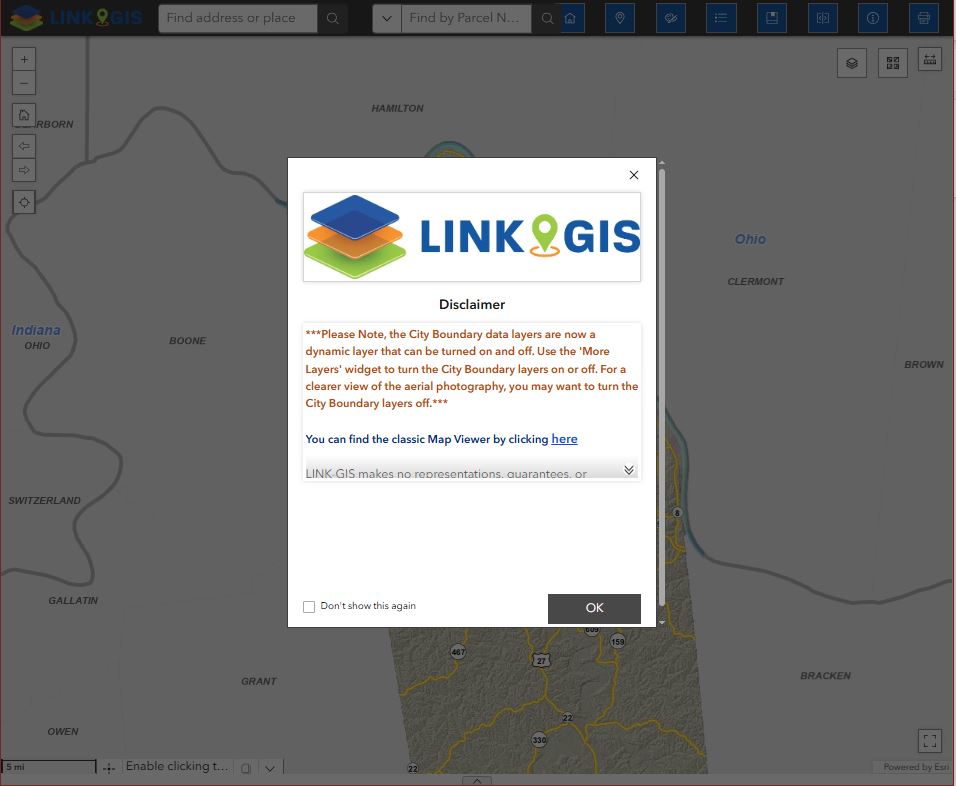Expand the disclaimer text with the double chevron
This screenshot has height=786, width=956.
tap(629, 470)
